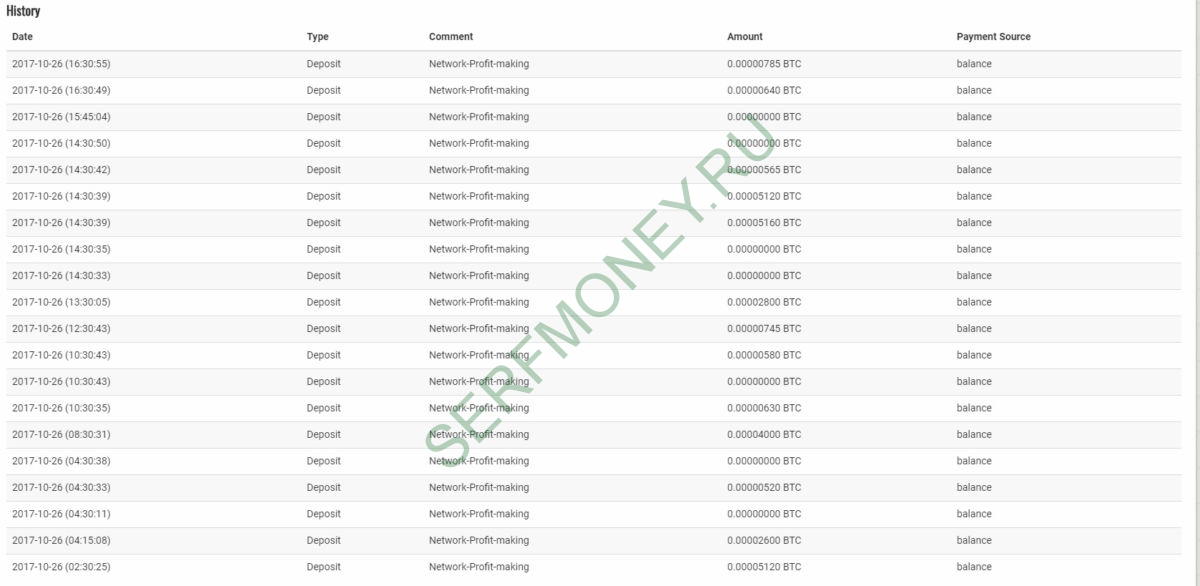Select the 0.00000580 BTC amount cell
The width and height of the screenshot is (1200, 586).
coord(764,355)
